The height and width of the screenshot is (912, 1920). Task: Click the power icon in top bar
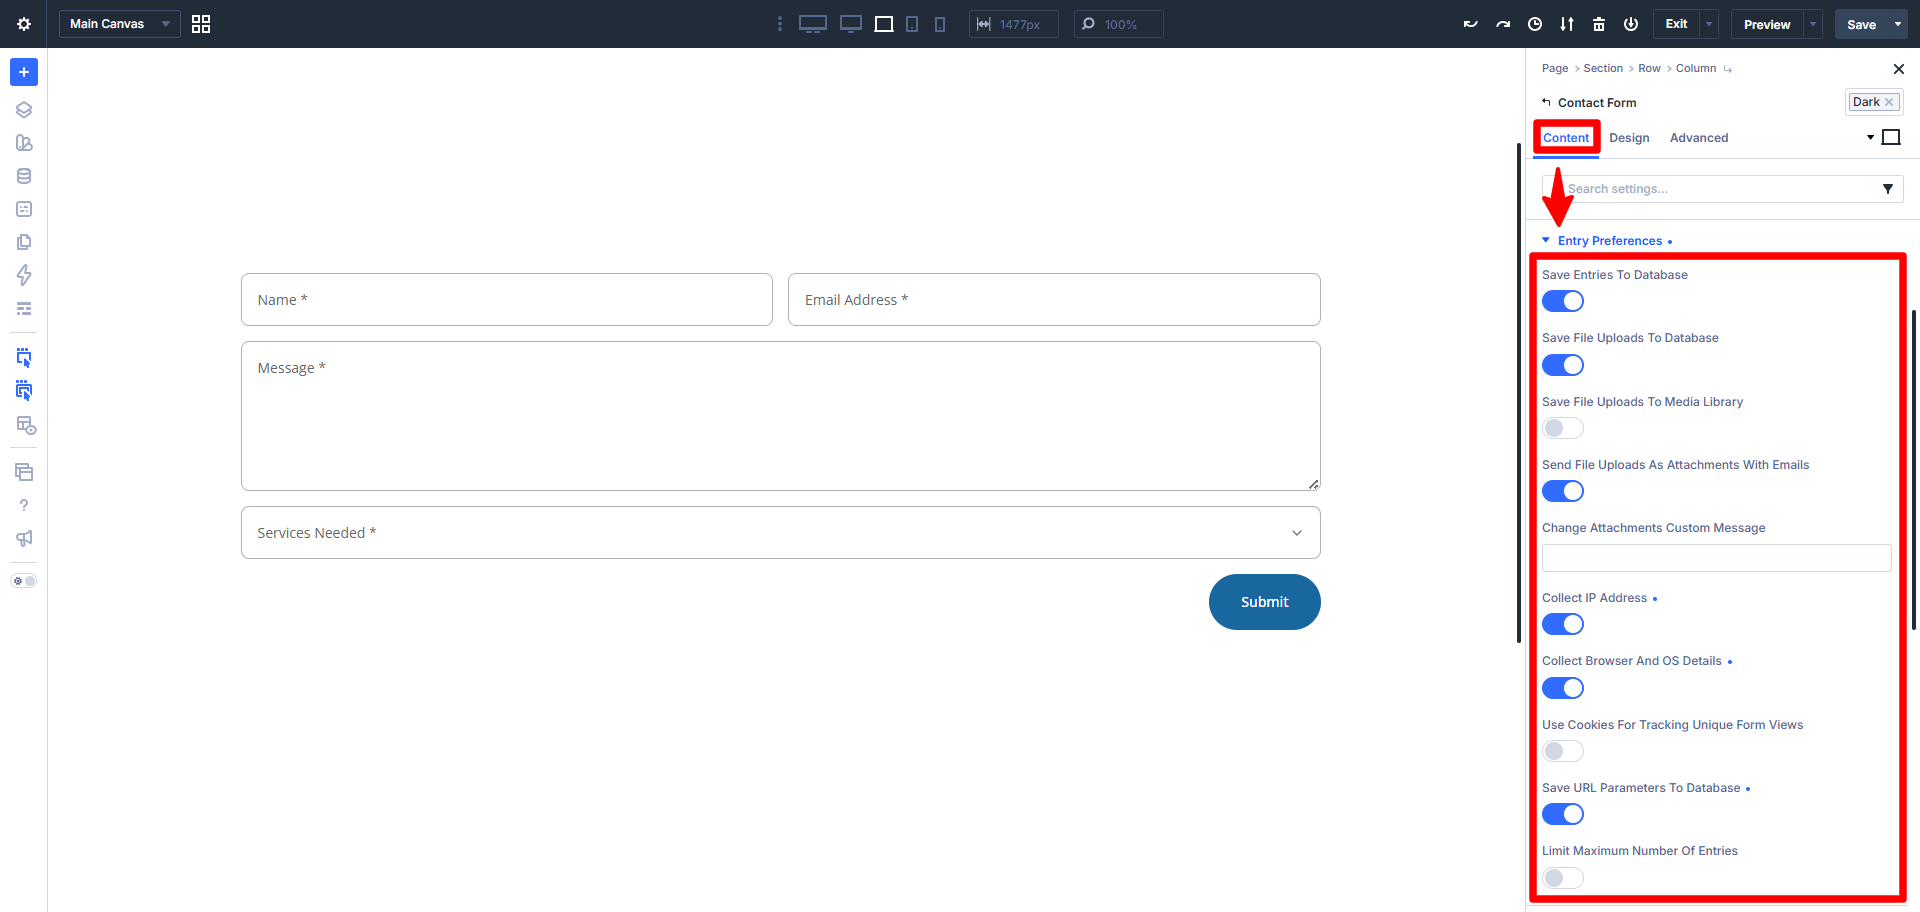1631,24
